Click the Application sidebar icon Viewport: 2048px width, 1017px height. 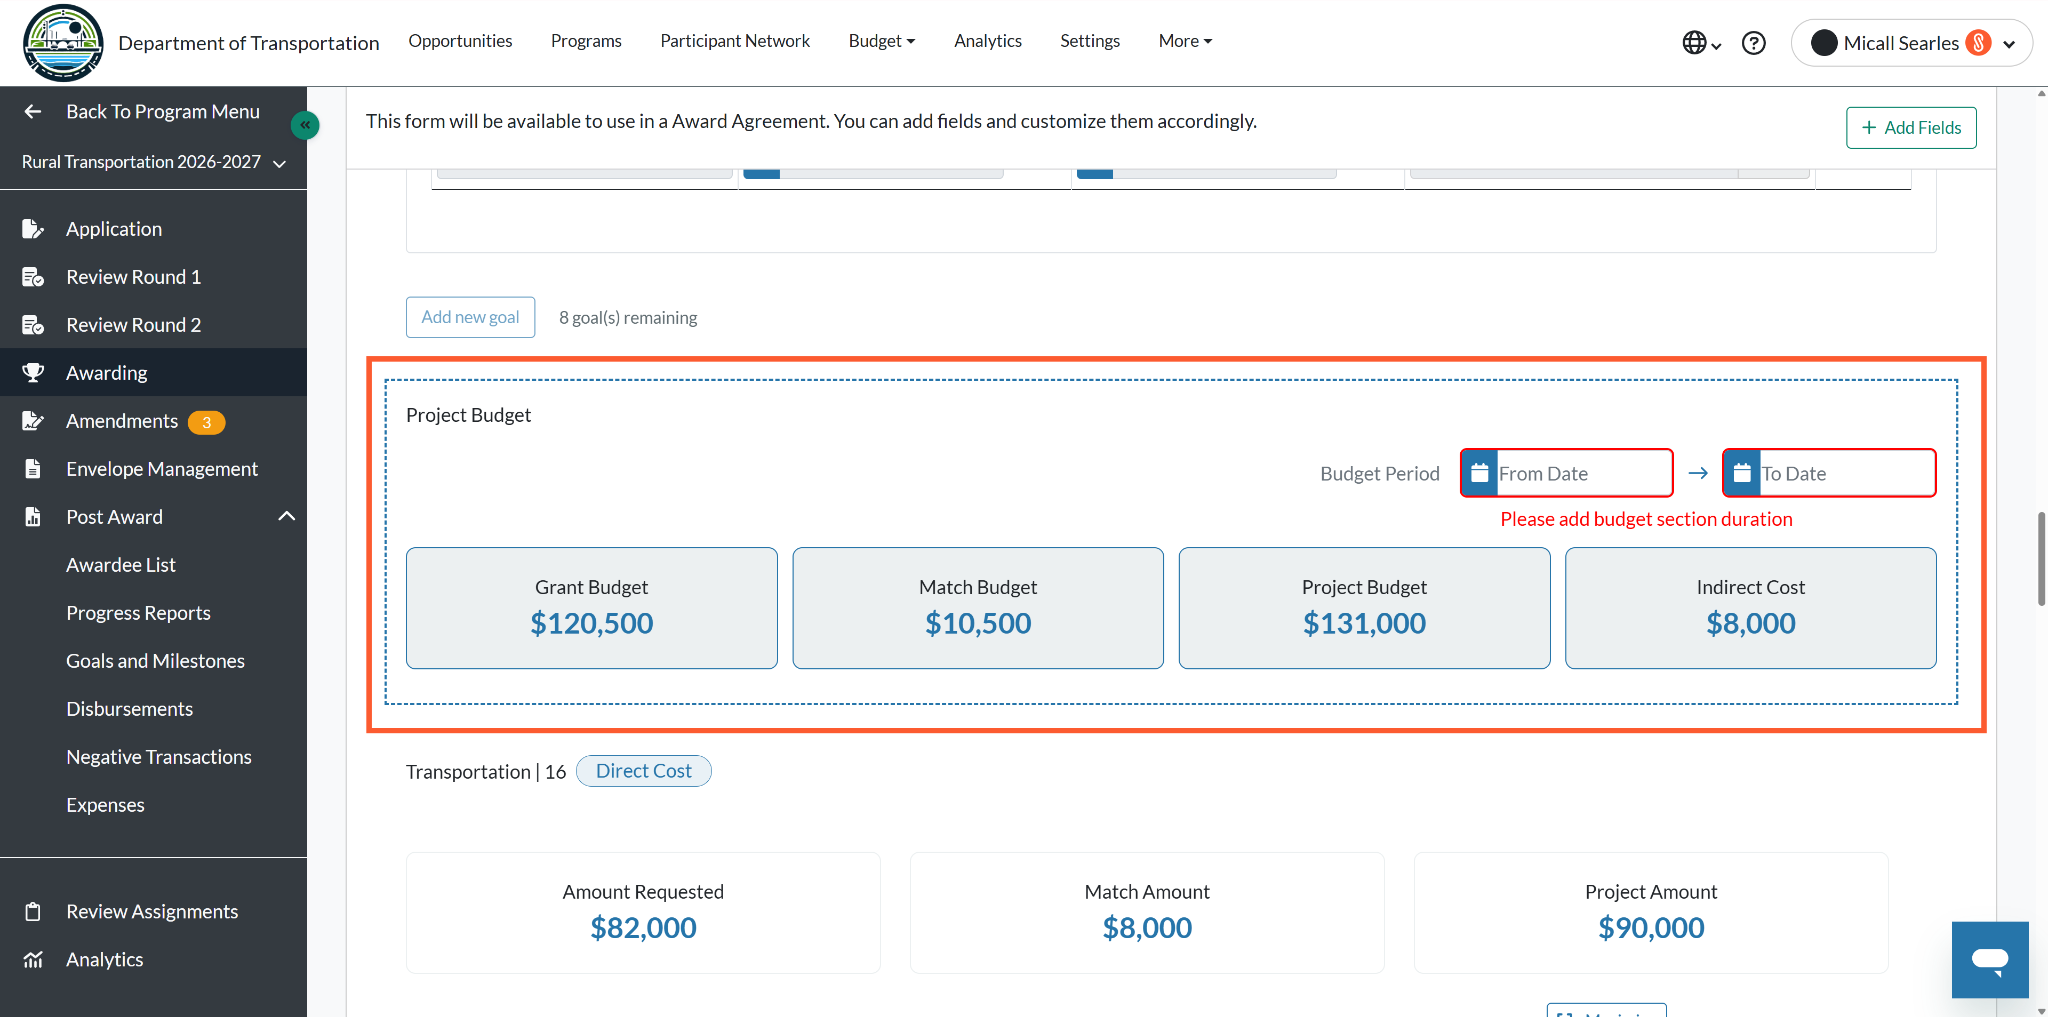click(33, 229)
